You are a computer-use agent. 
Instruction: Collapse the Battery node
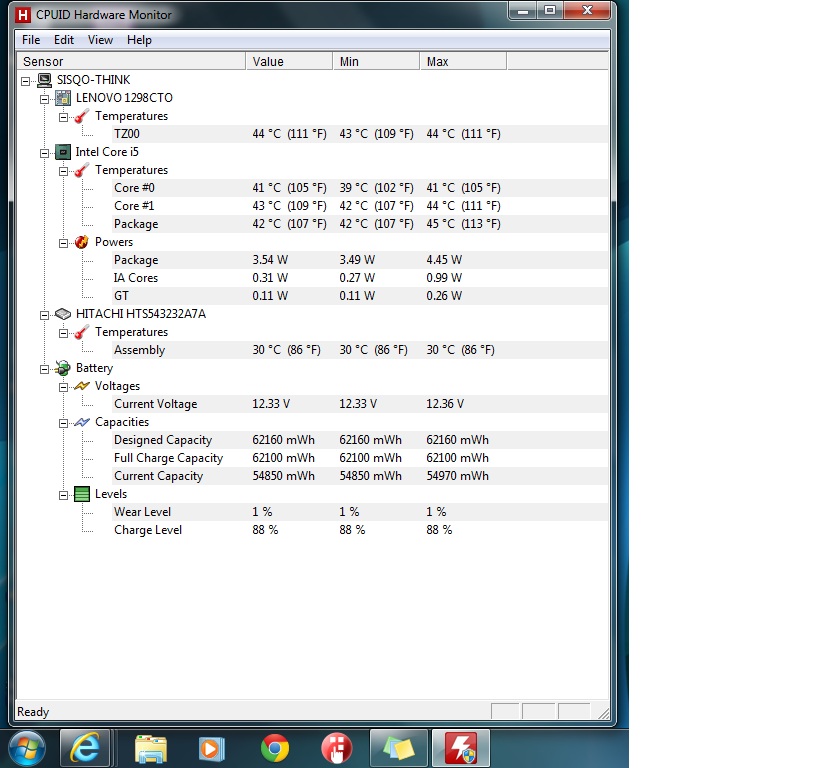point(44,369)
